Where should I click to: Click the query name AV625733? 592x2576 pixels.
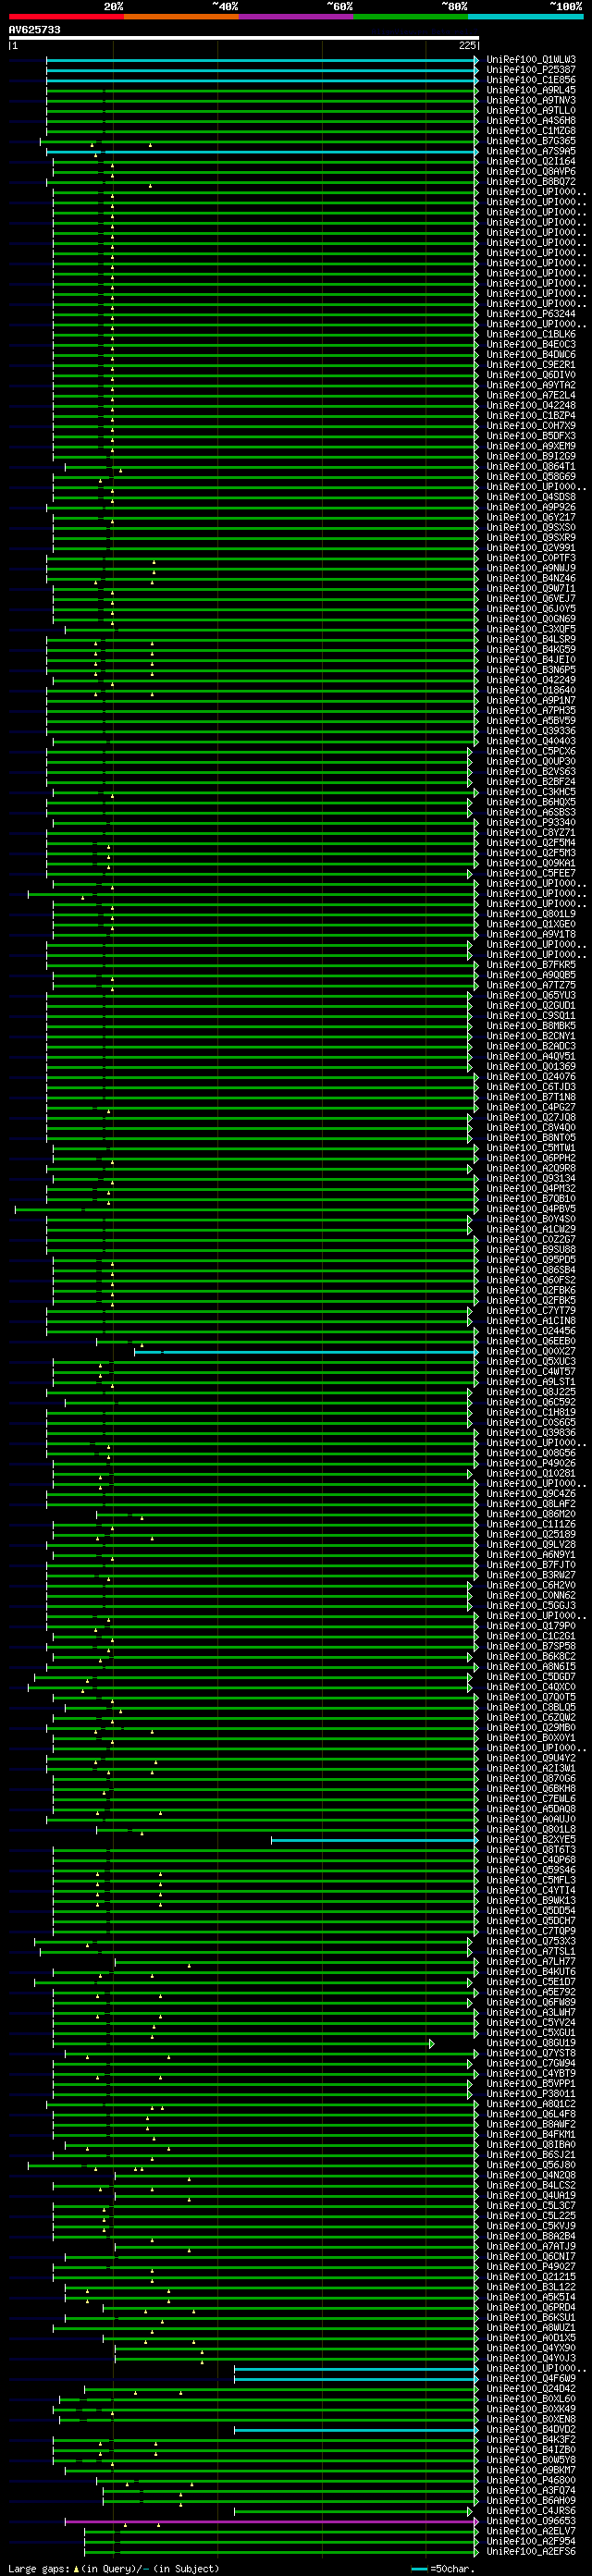[34, 30]
